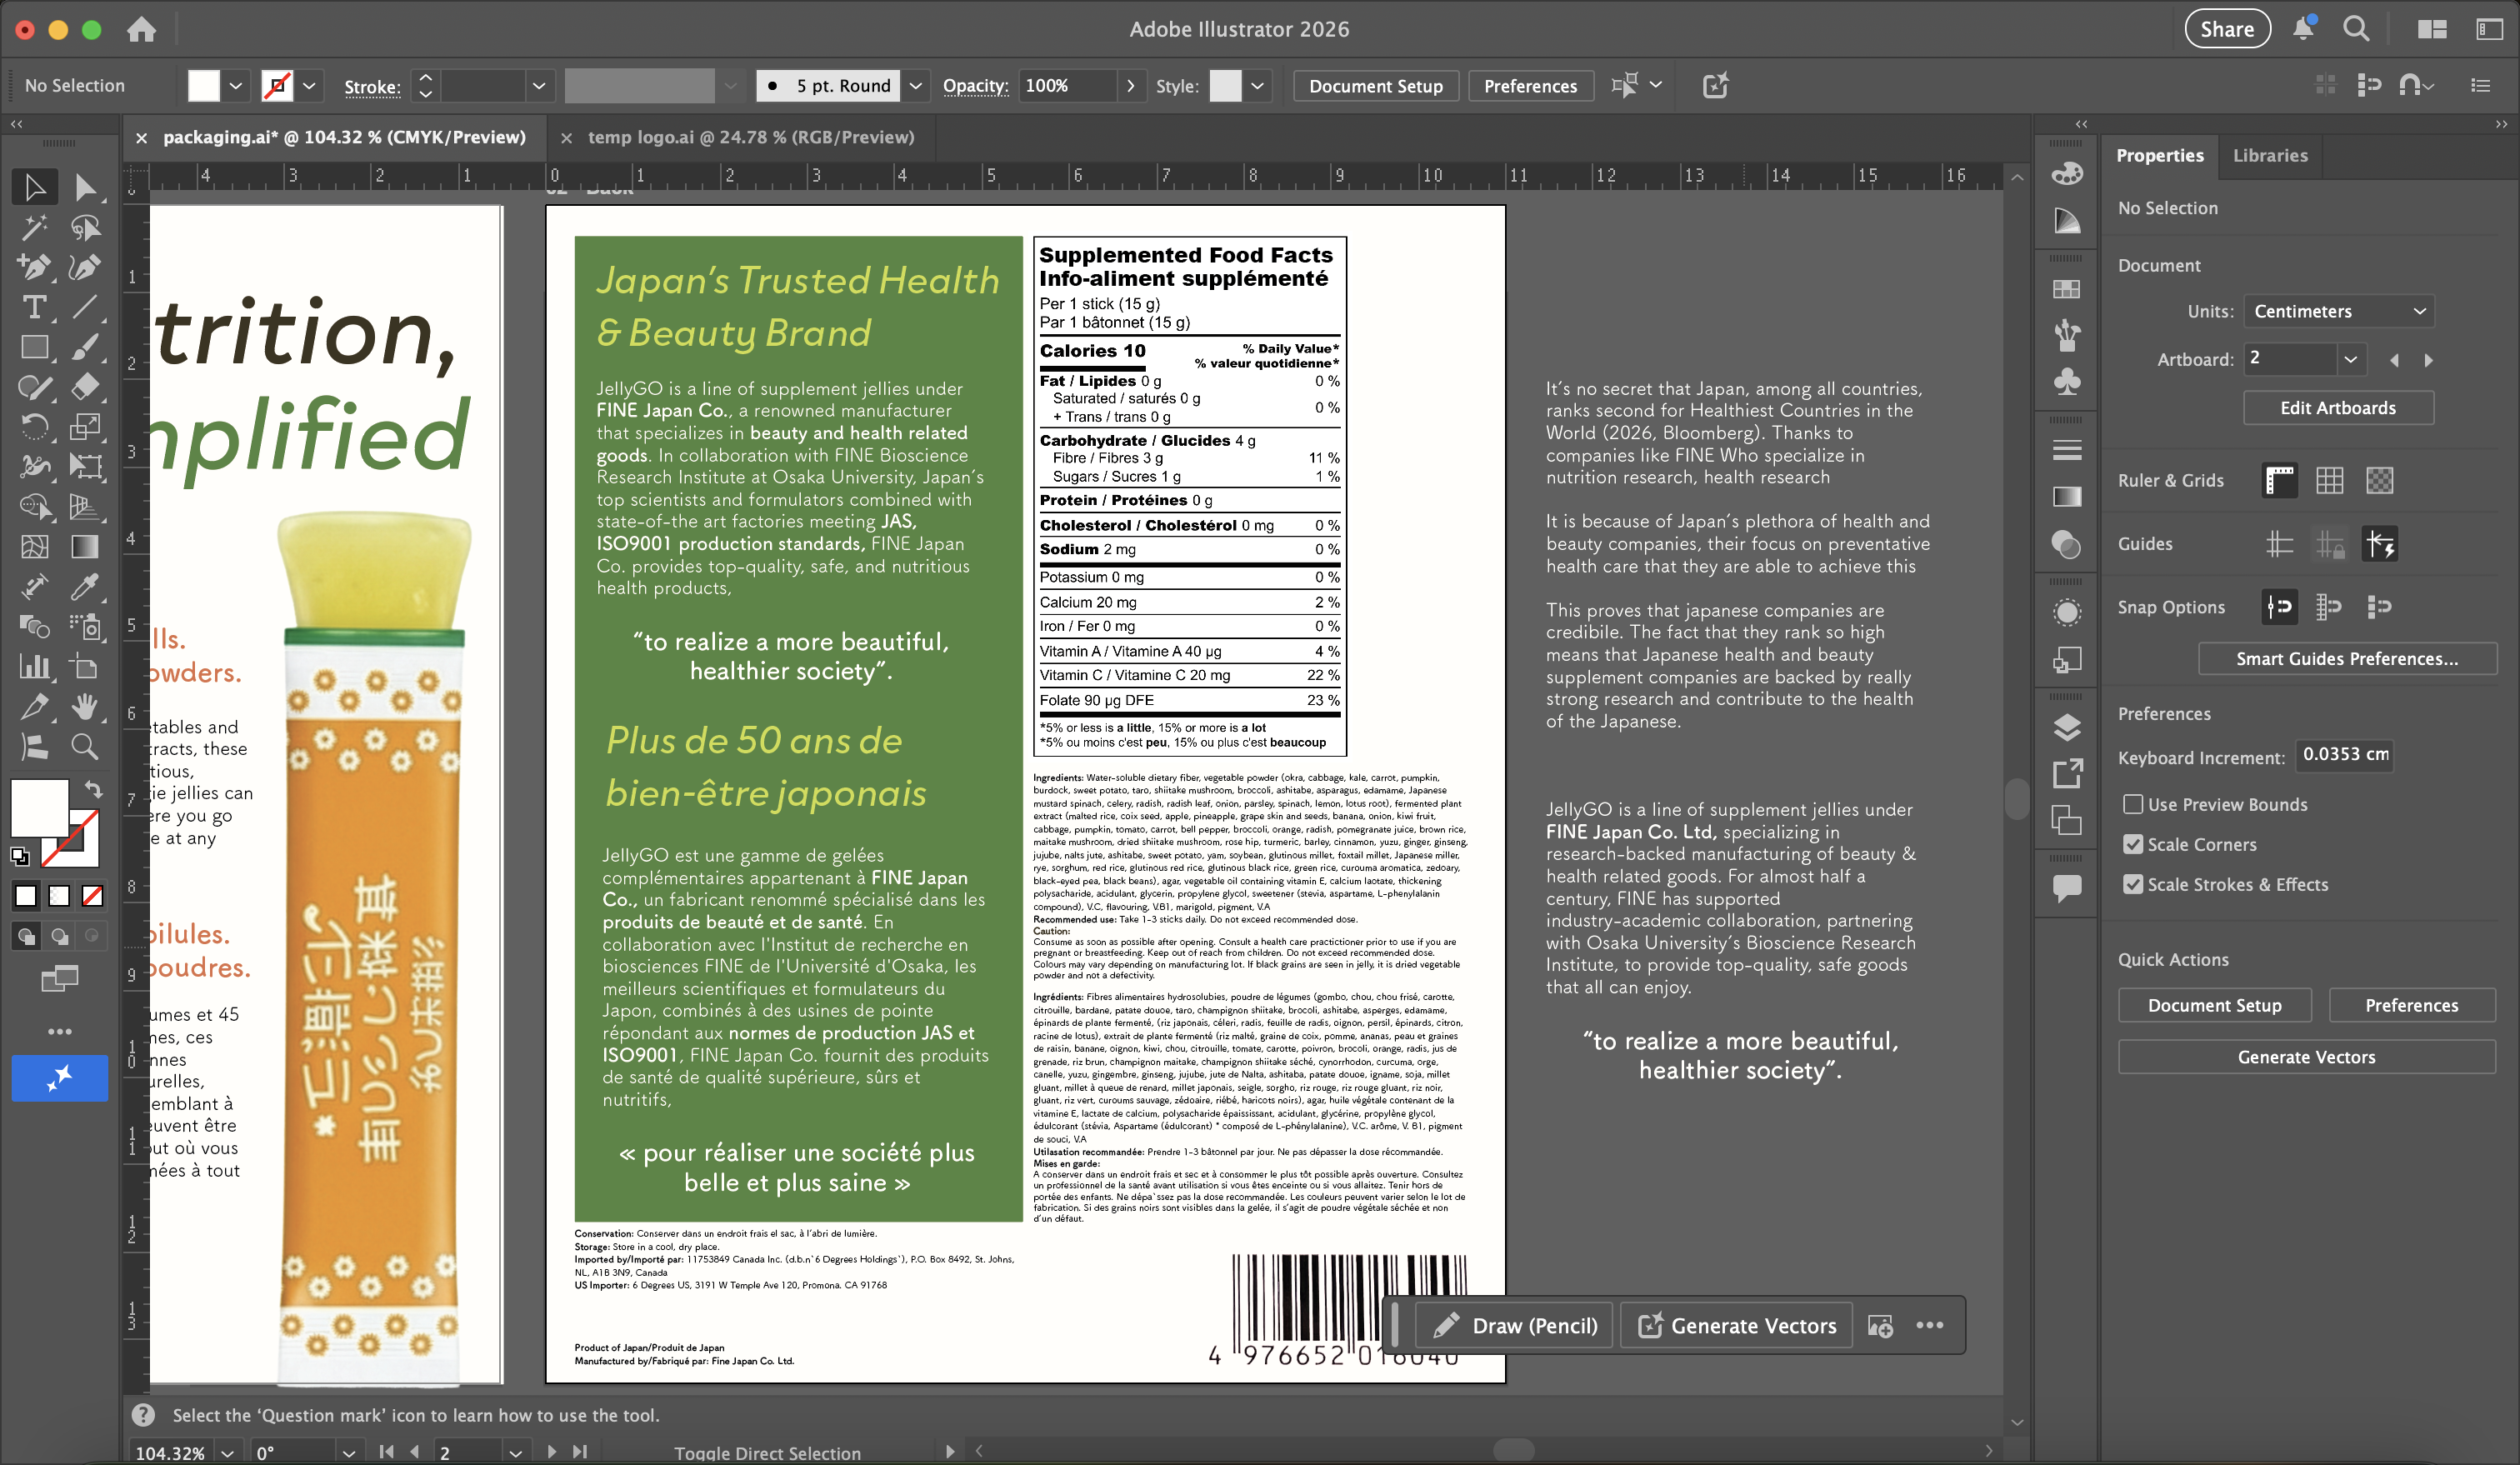This screenshot has height=1465, width=2520.
Task: Click the Fill color box in toolbar
Action: pos(39,807)
